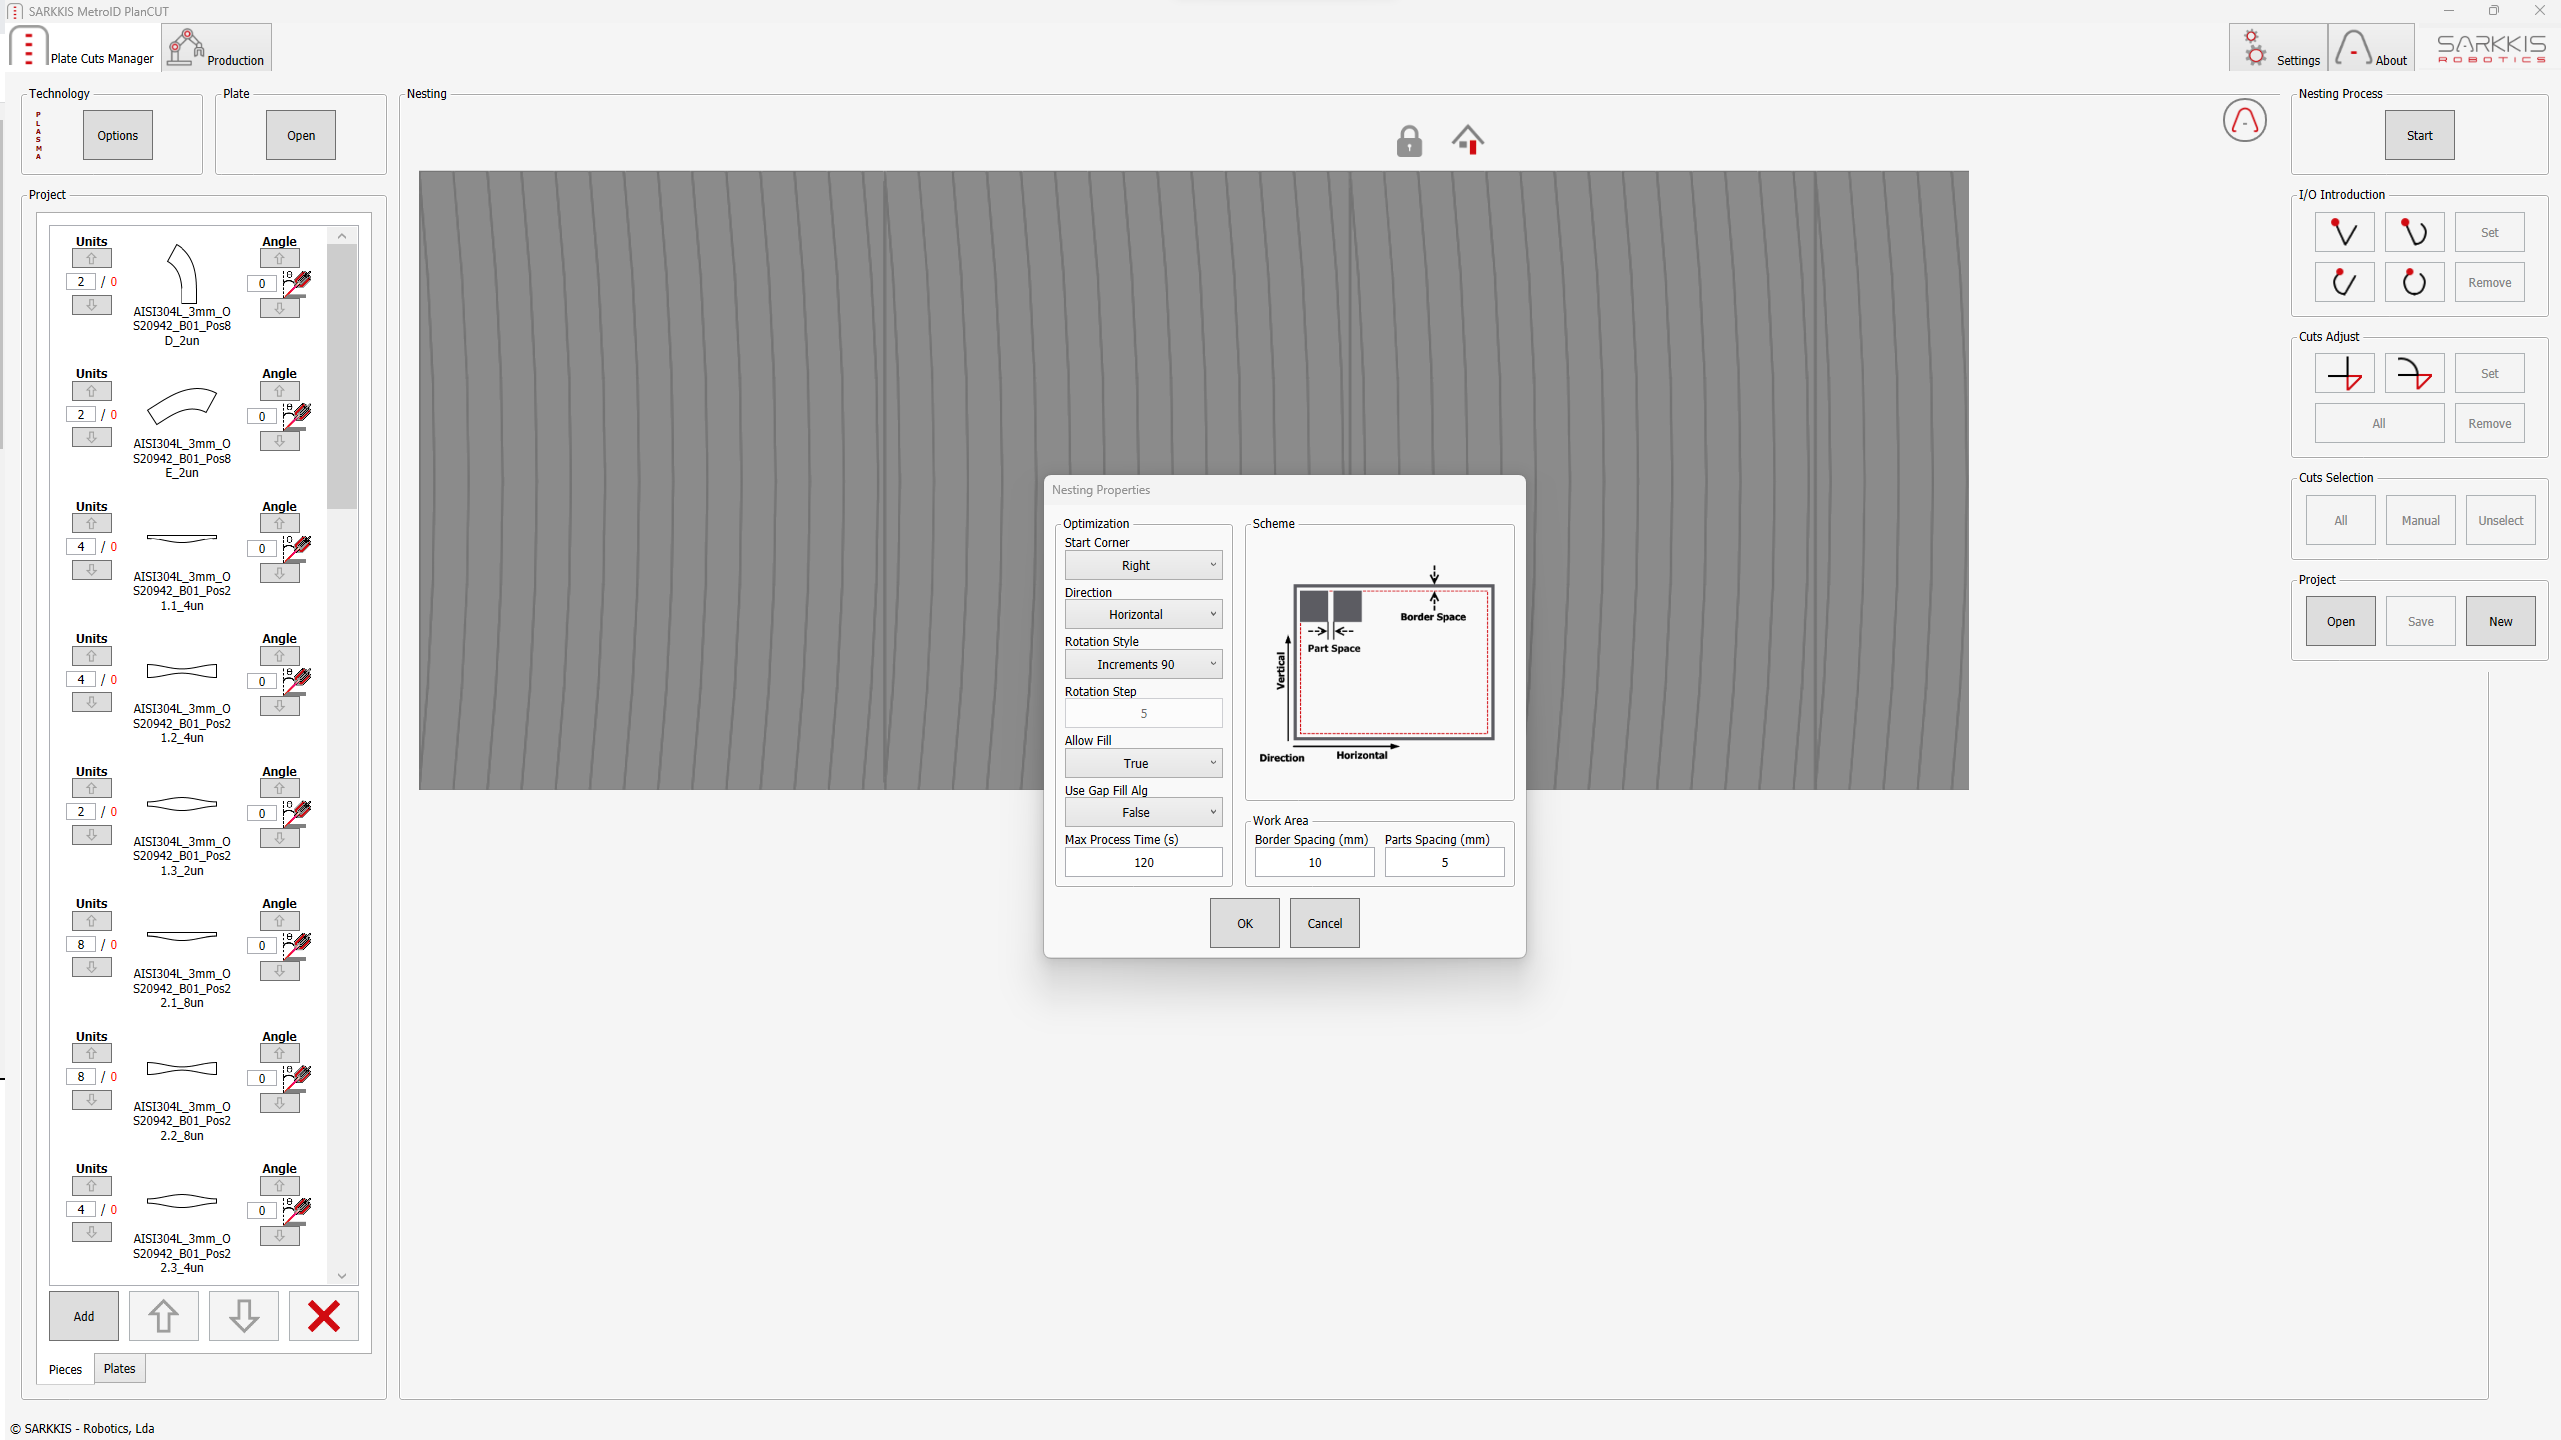Image resolution: width=2561 pixels, height=1440 pixels.
Task: Click pieces list scrollbar thumb
Action: click(342, 377)
